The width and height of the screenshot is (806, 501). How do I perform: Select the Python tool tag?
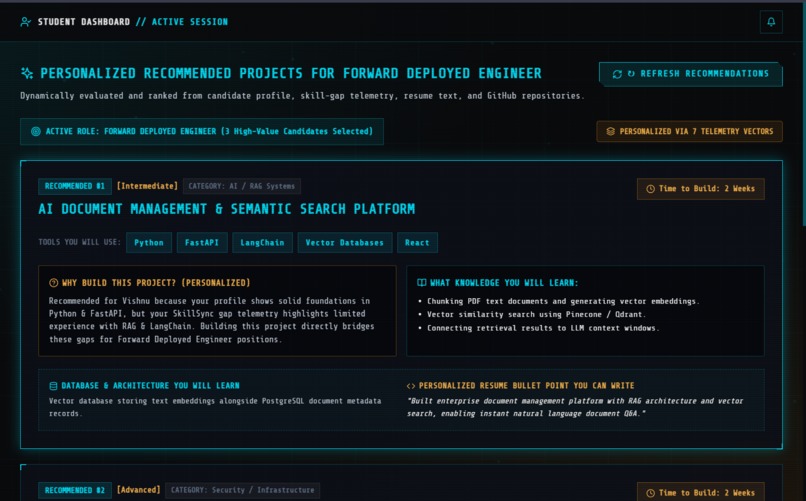(149, 243)
